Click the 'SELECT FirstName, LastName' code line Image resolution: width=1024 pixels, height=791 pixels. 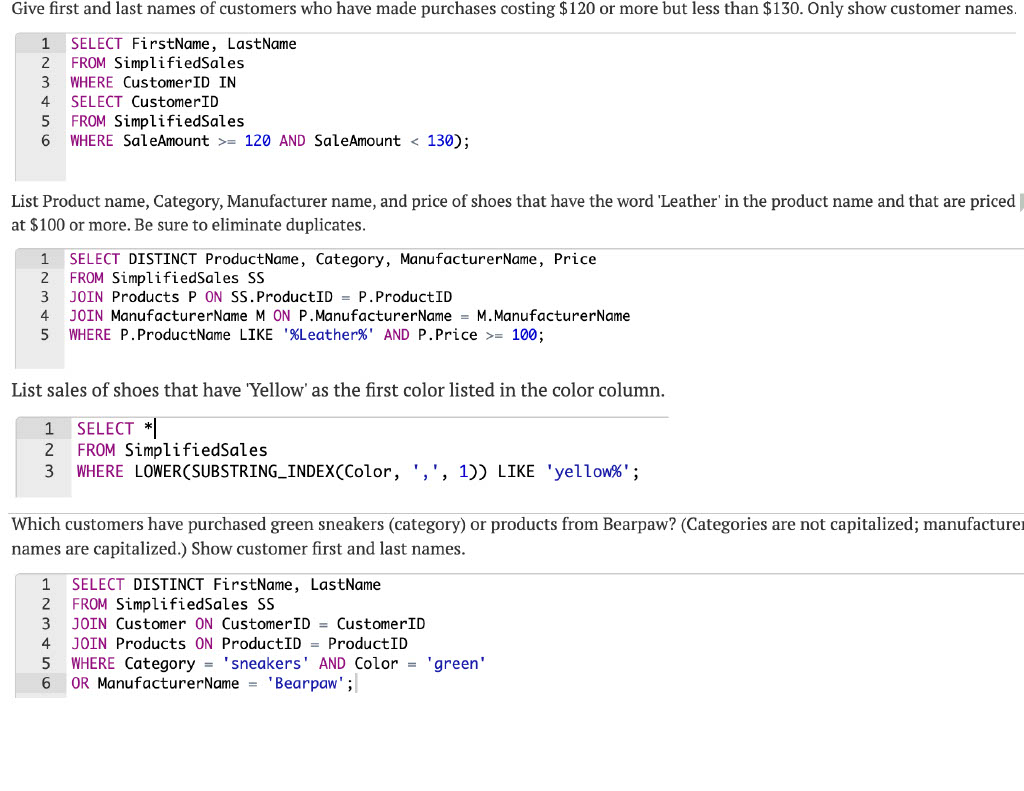(x=184, y=44)
